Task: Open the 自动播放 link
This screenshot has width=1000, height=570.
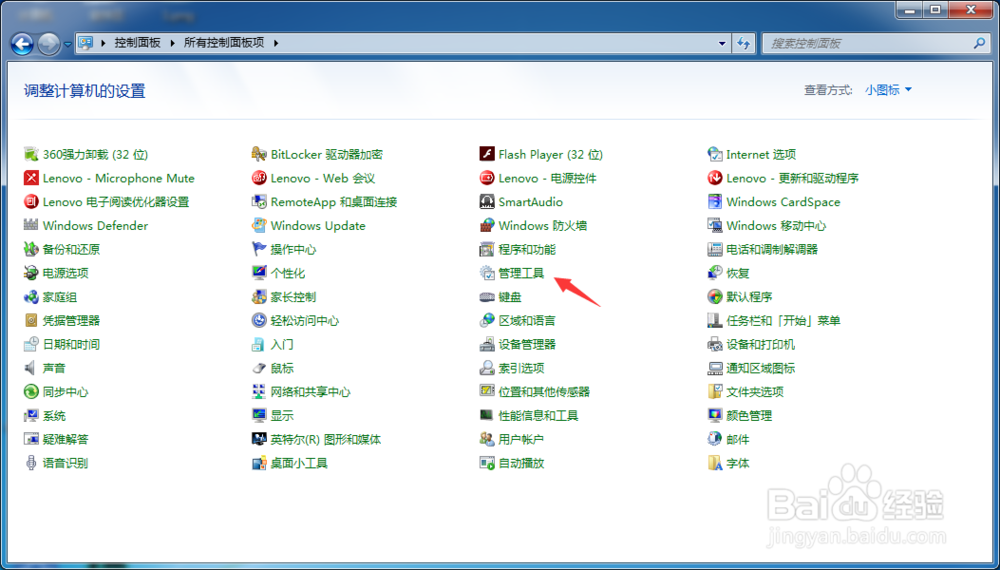Action: point(521,464)
